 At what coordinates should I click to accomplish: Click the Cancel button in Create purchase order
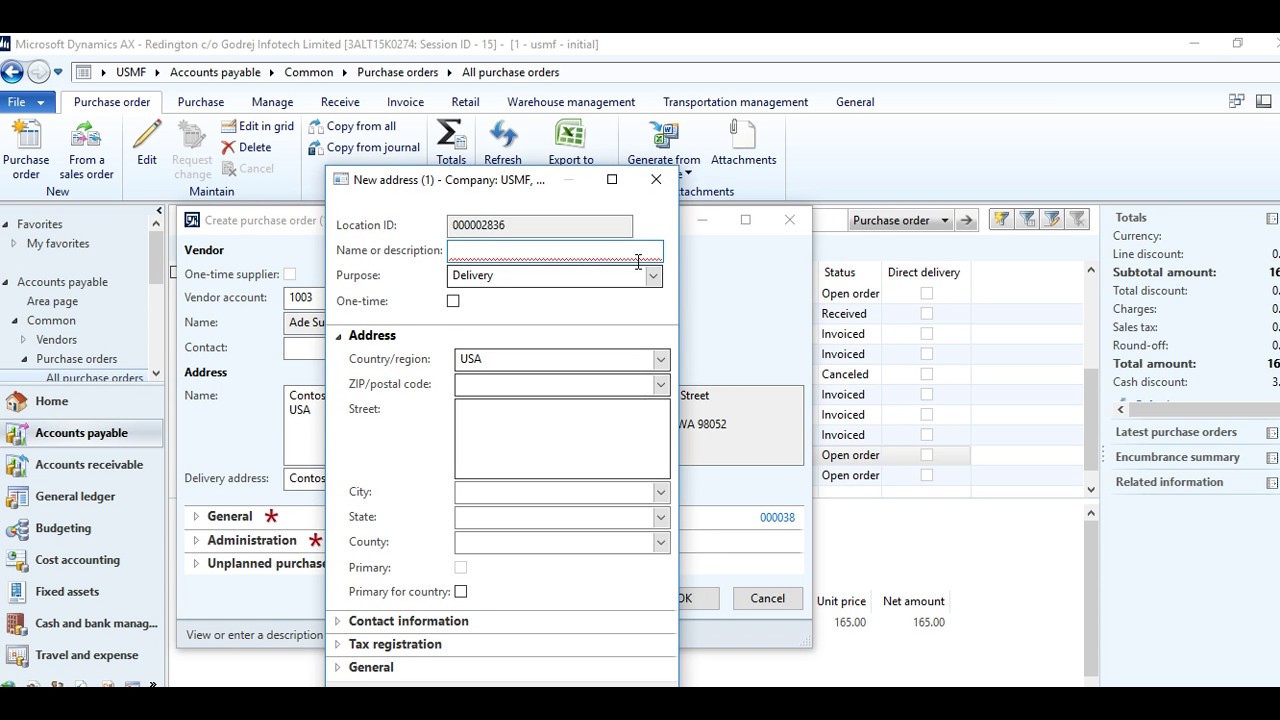(767, 598)
